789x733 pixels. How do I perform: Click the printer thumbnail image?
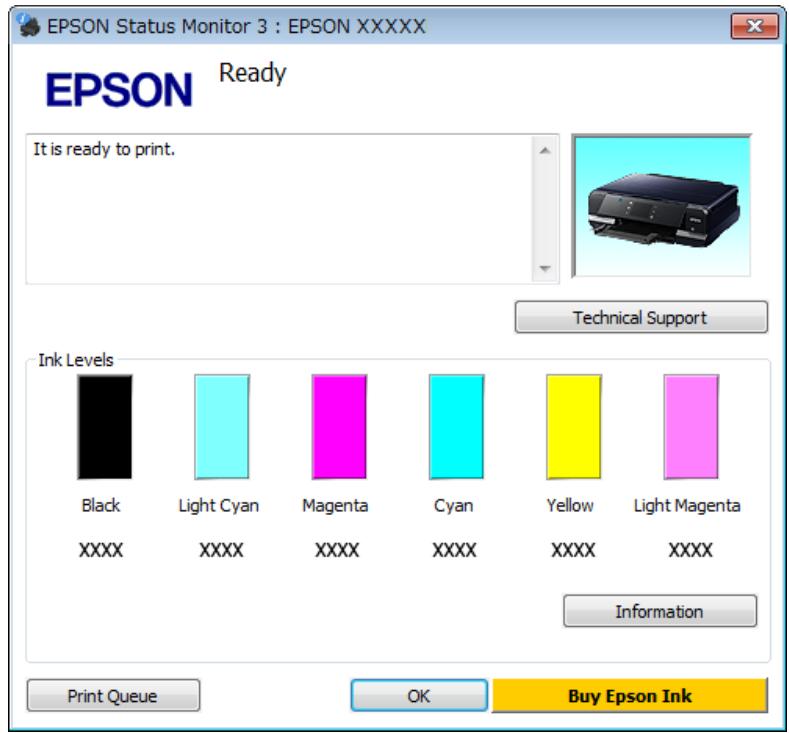662,205
